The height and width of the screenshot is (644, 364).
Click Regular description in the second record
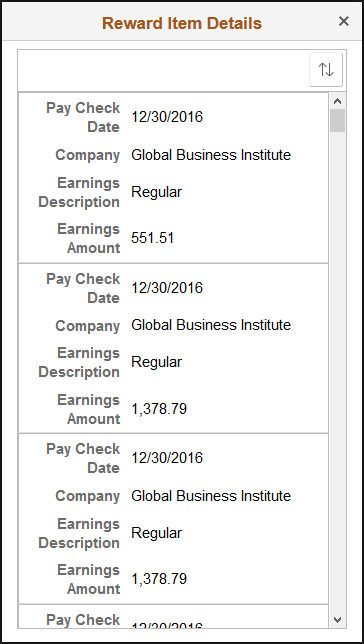tap(156, 362)
